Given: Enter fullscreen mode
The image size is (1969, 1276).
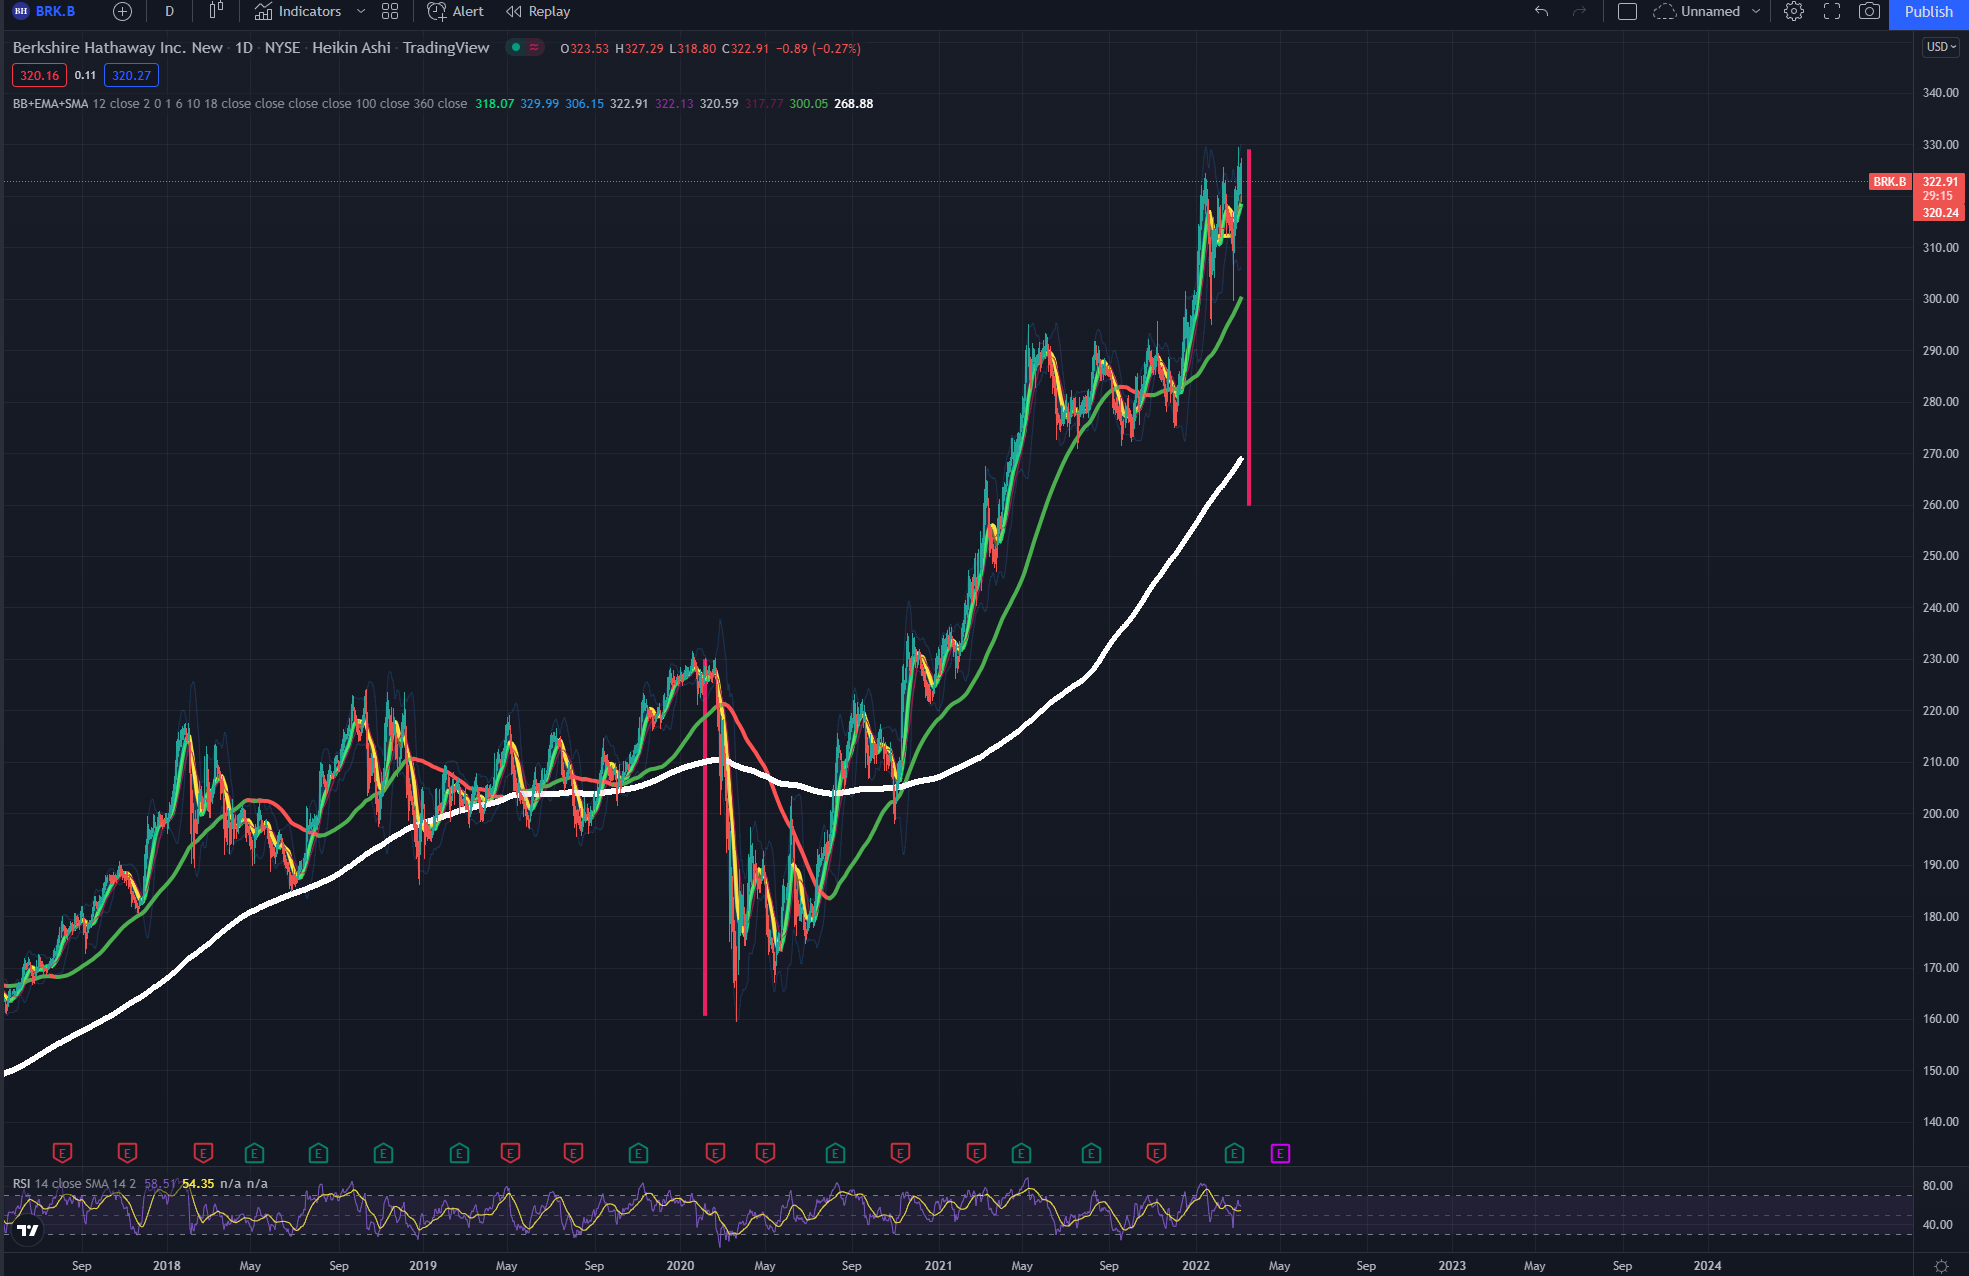Looking at the screenshot, I should [1832, 12].
